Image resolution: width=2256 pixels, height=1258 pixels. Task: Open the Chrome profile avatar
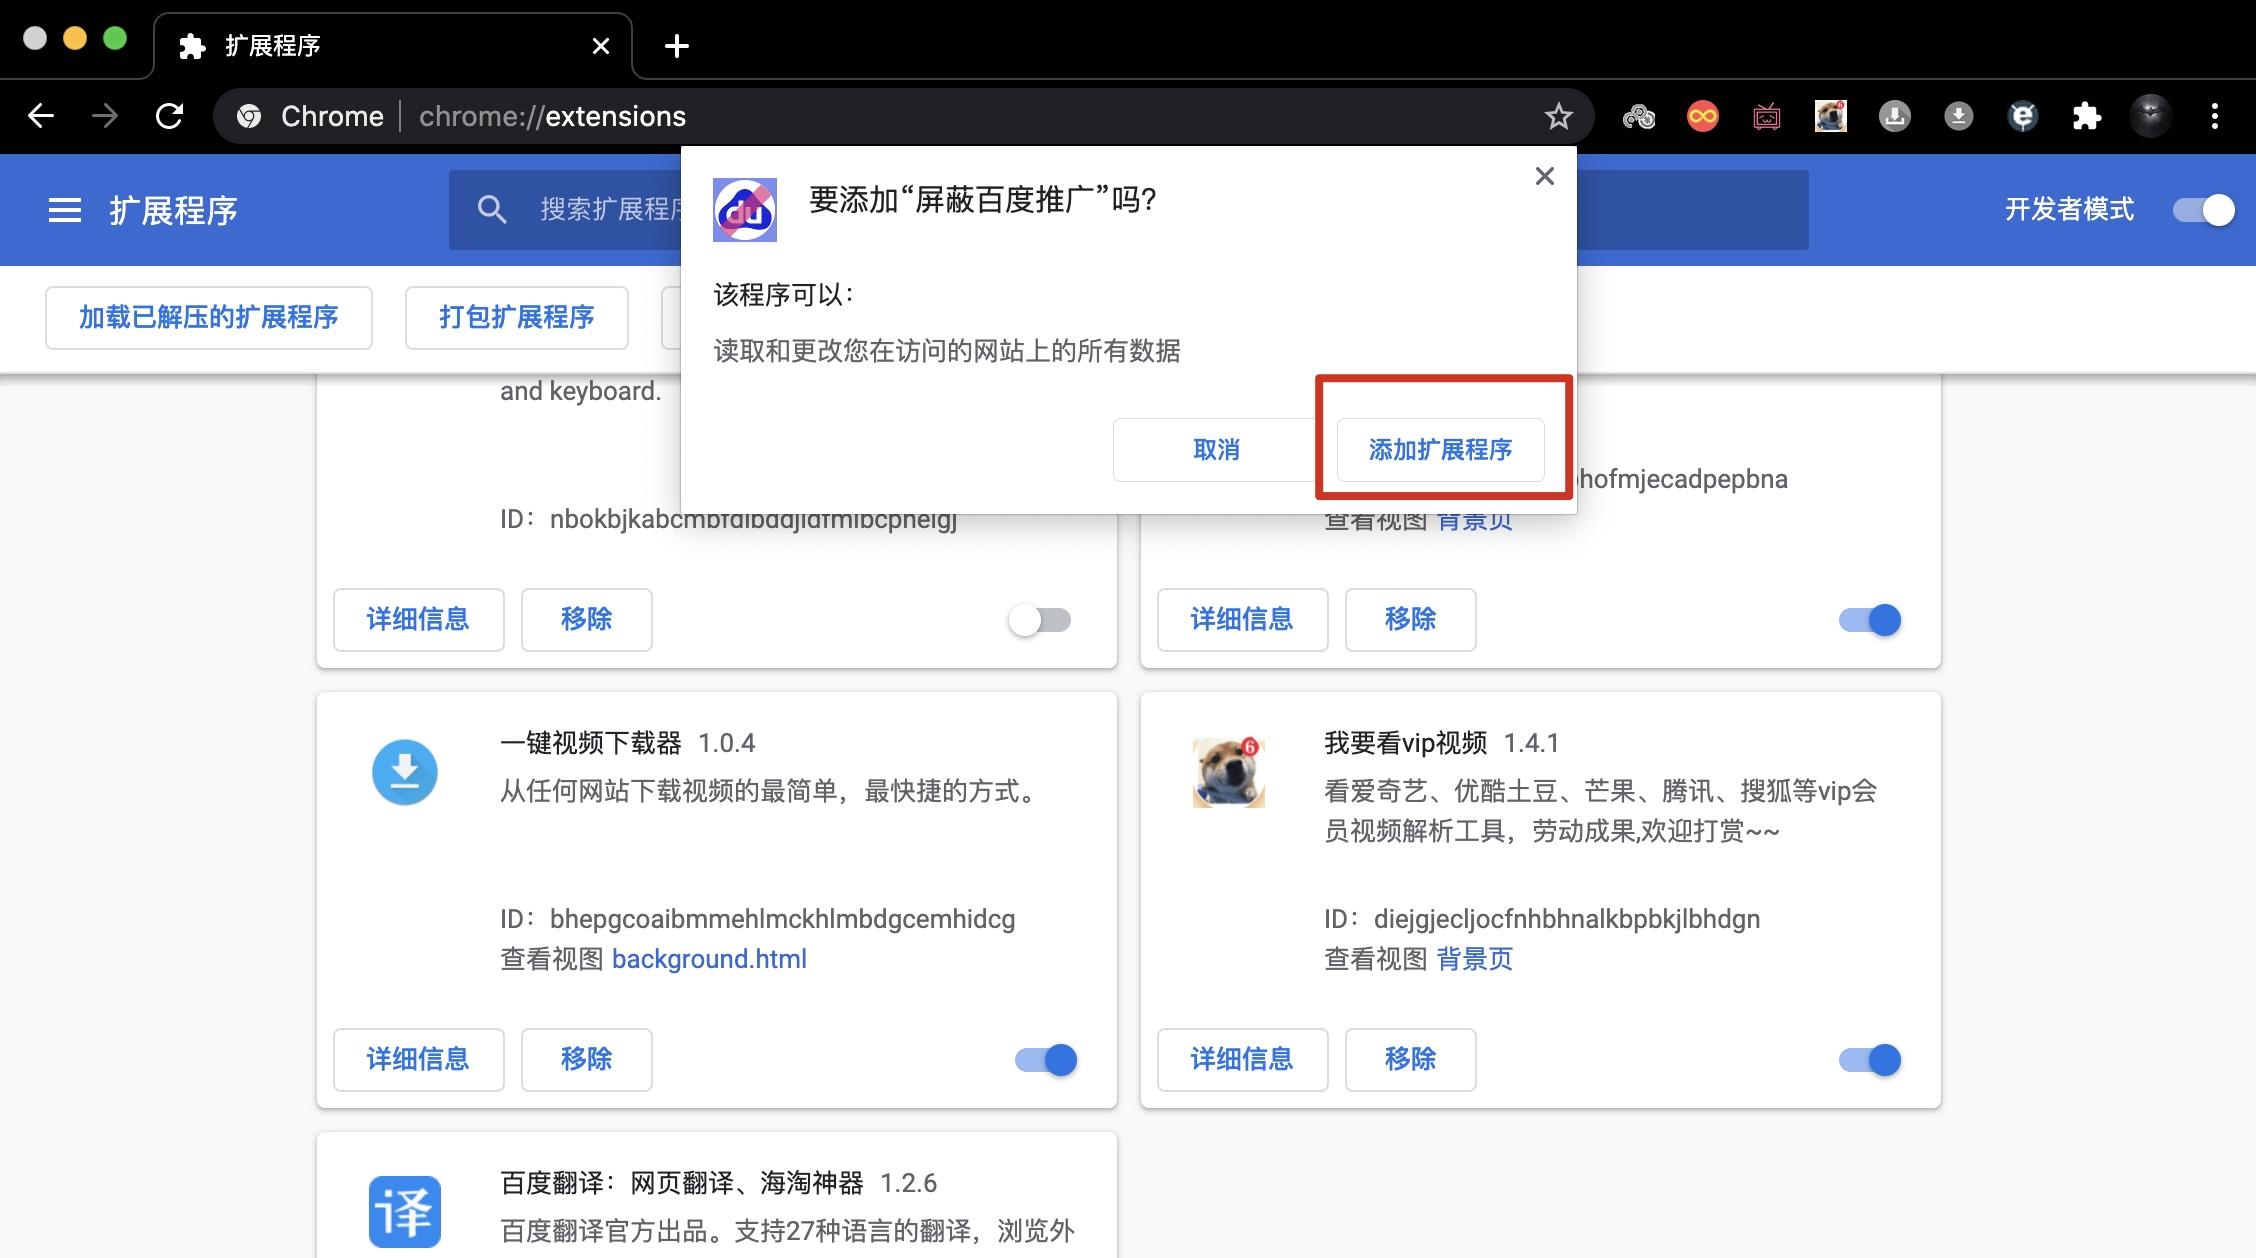pyautogui.click(x=2150, y=116)
